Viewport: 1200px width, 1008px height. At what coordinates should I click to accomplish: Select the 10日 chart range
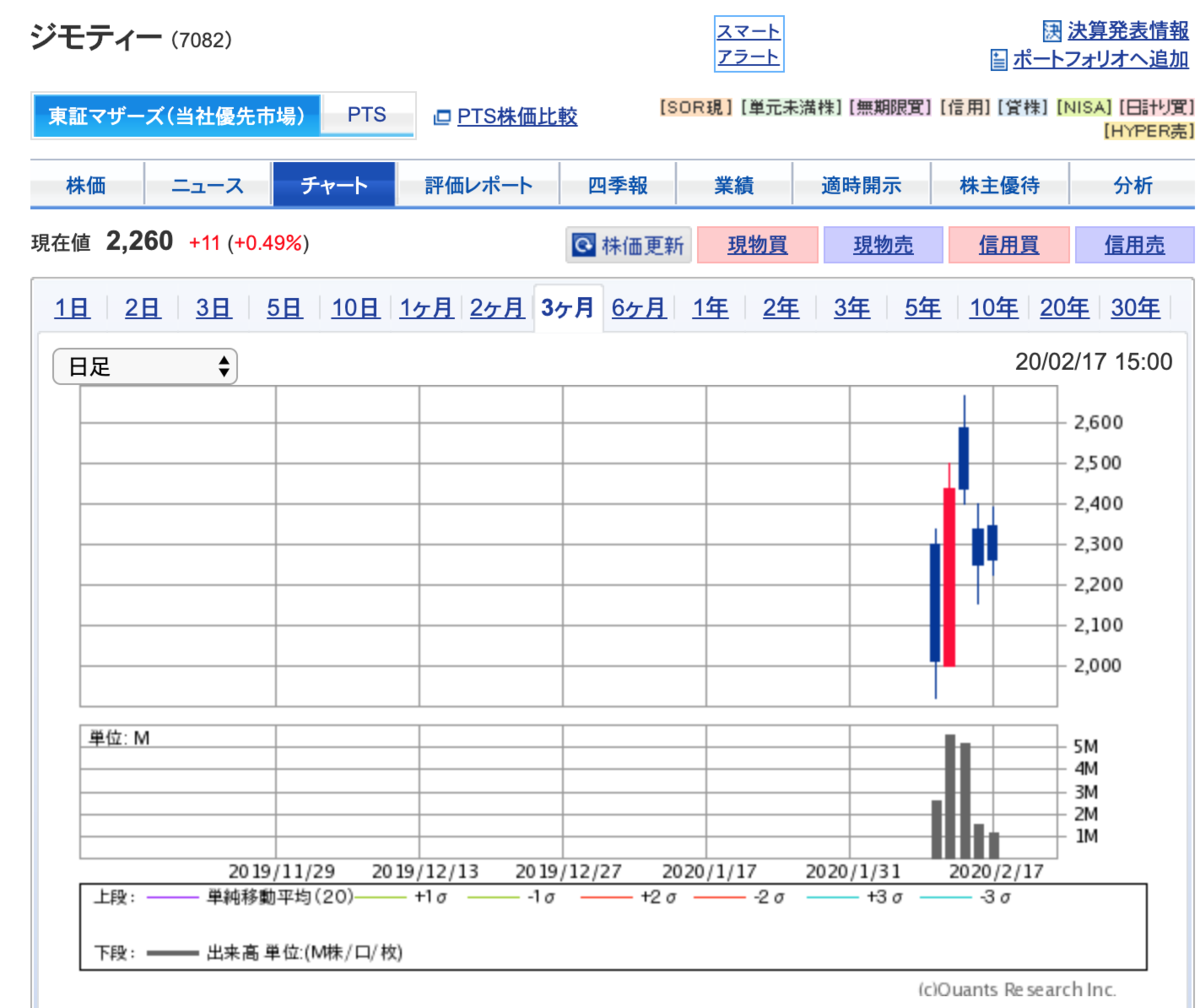point(355,308)
